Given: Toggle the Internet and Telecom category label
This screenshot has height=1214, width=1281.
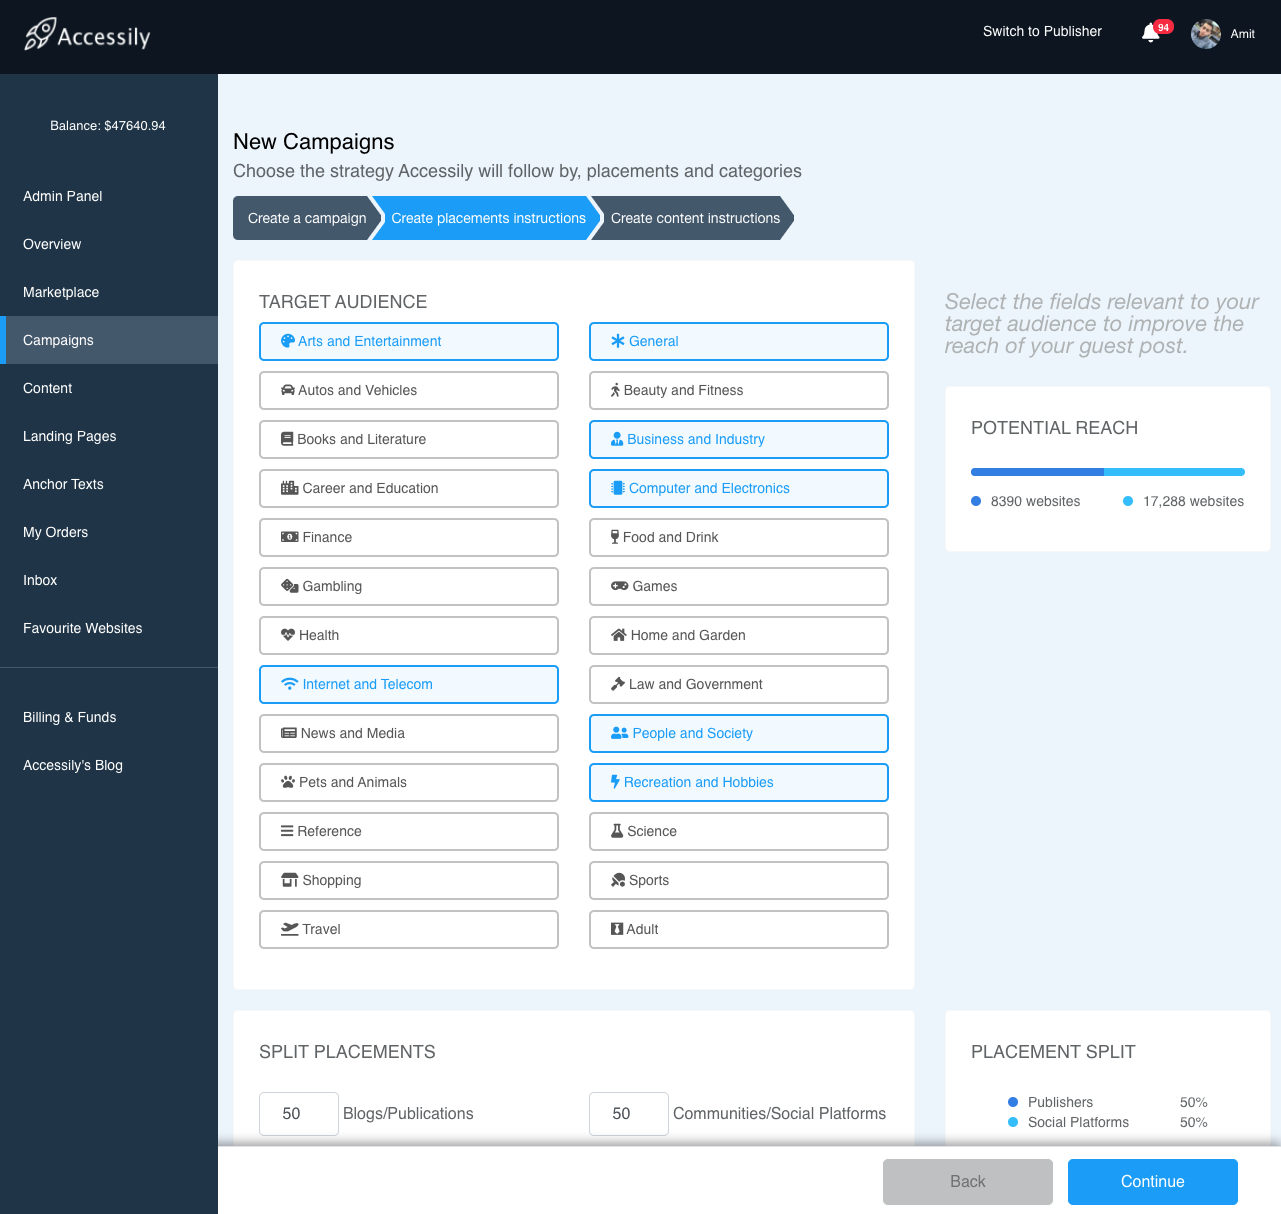Looking at the screenshot, I should coord(368,684).
